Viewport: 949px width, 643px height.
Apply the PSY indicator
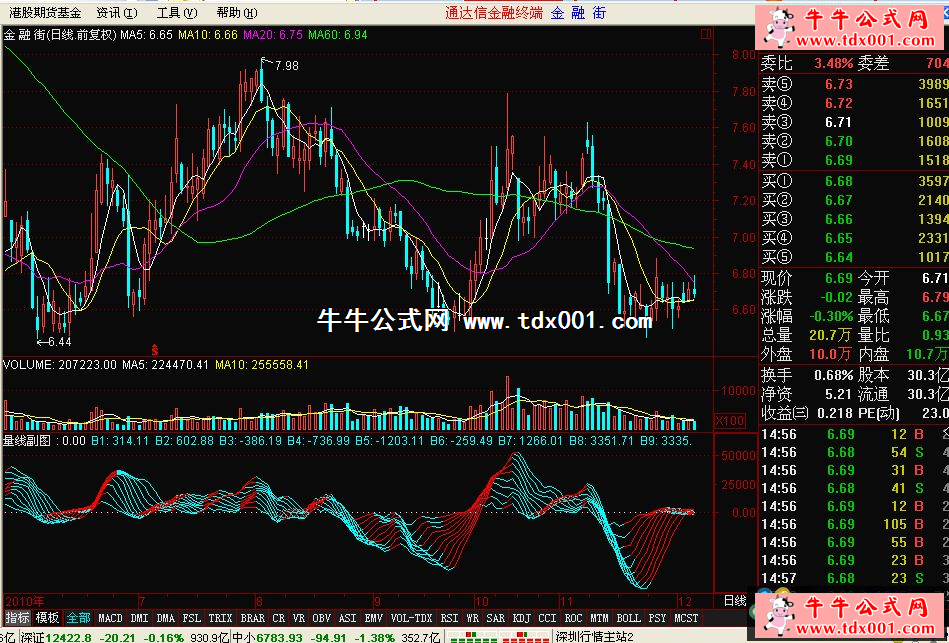coord(657,618)
